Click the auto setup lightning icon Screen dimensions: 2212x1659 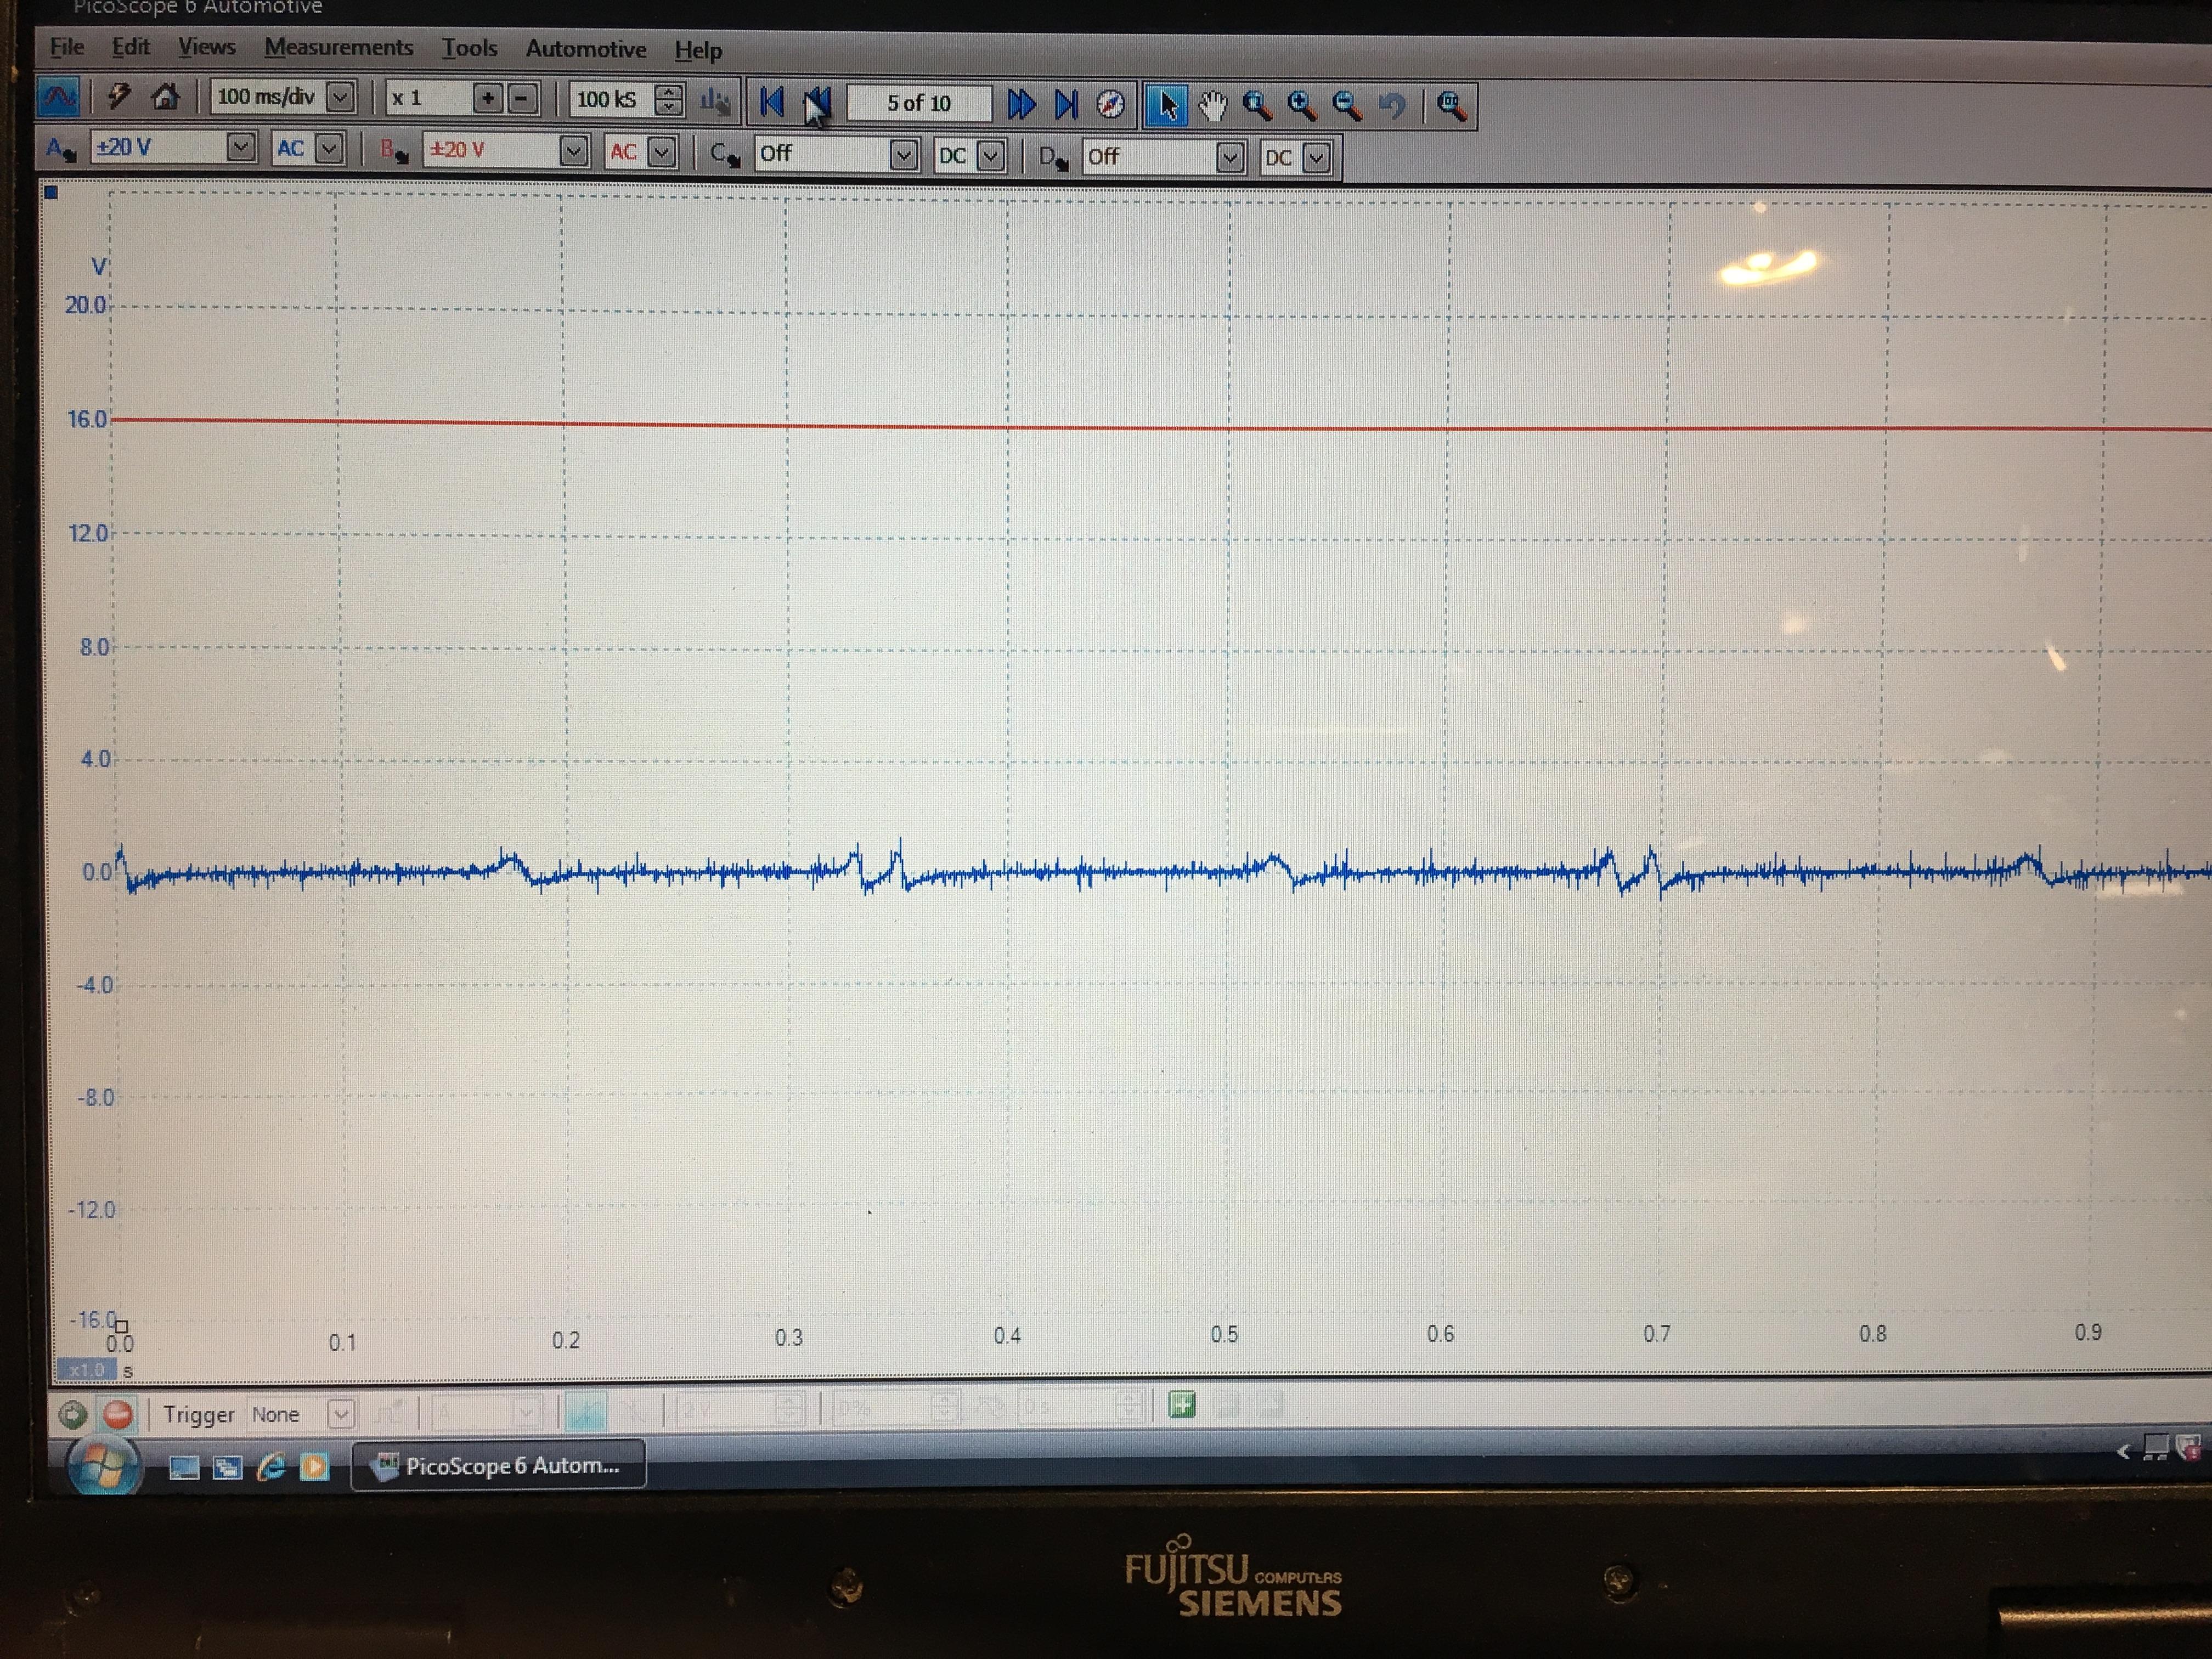[x=119, y=96]
